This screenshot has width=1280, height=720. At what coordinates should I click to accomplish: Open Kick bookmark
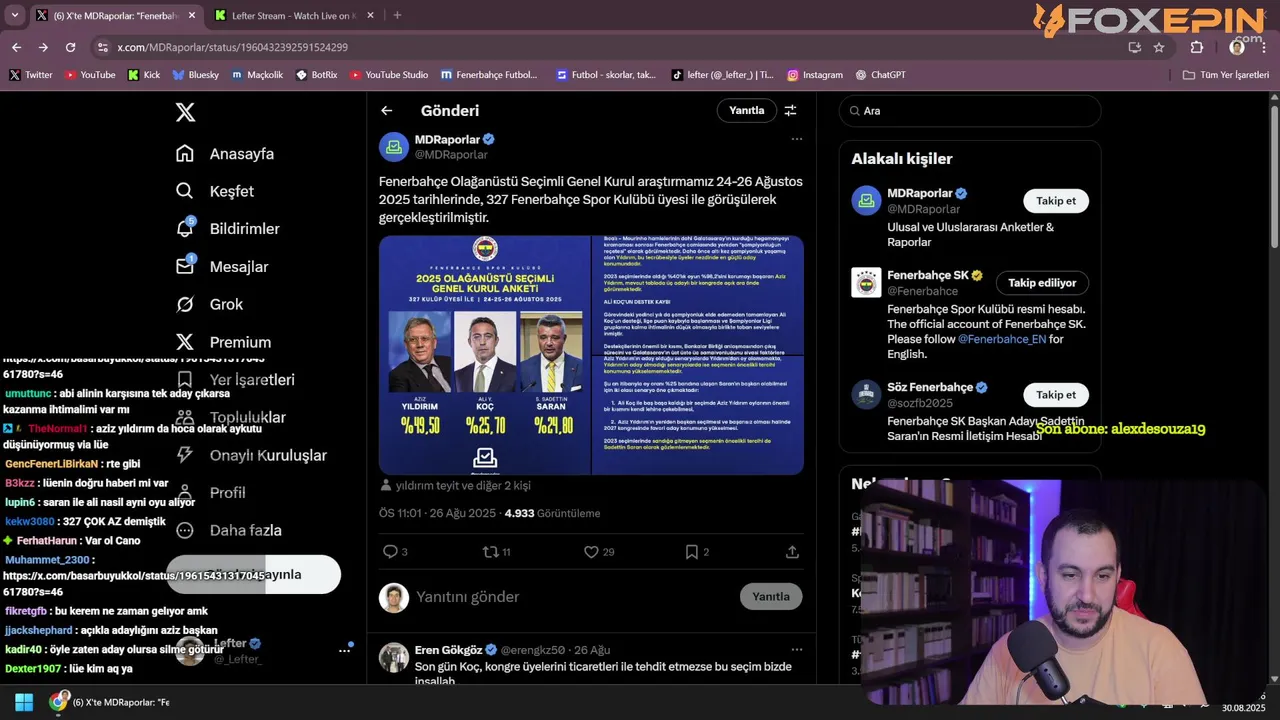pyautogui.click(x=143, y=75)
